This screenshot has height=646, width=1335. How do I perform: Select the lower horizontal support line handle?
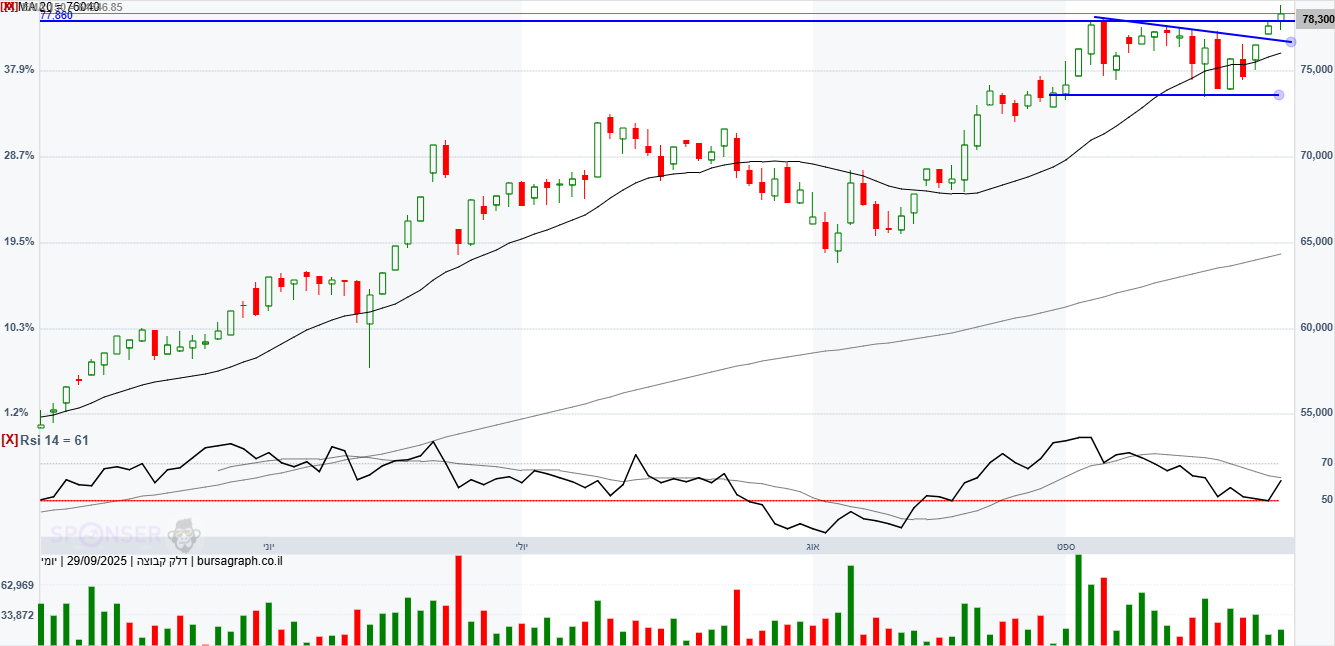(1279, 95)
